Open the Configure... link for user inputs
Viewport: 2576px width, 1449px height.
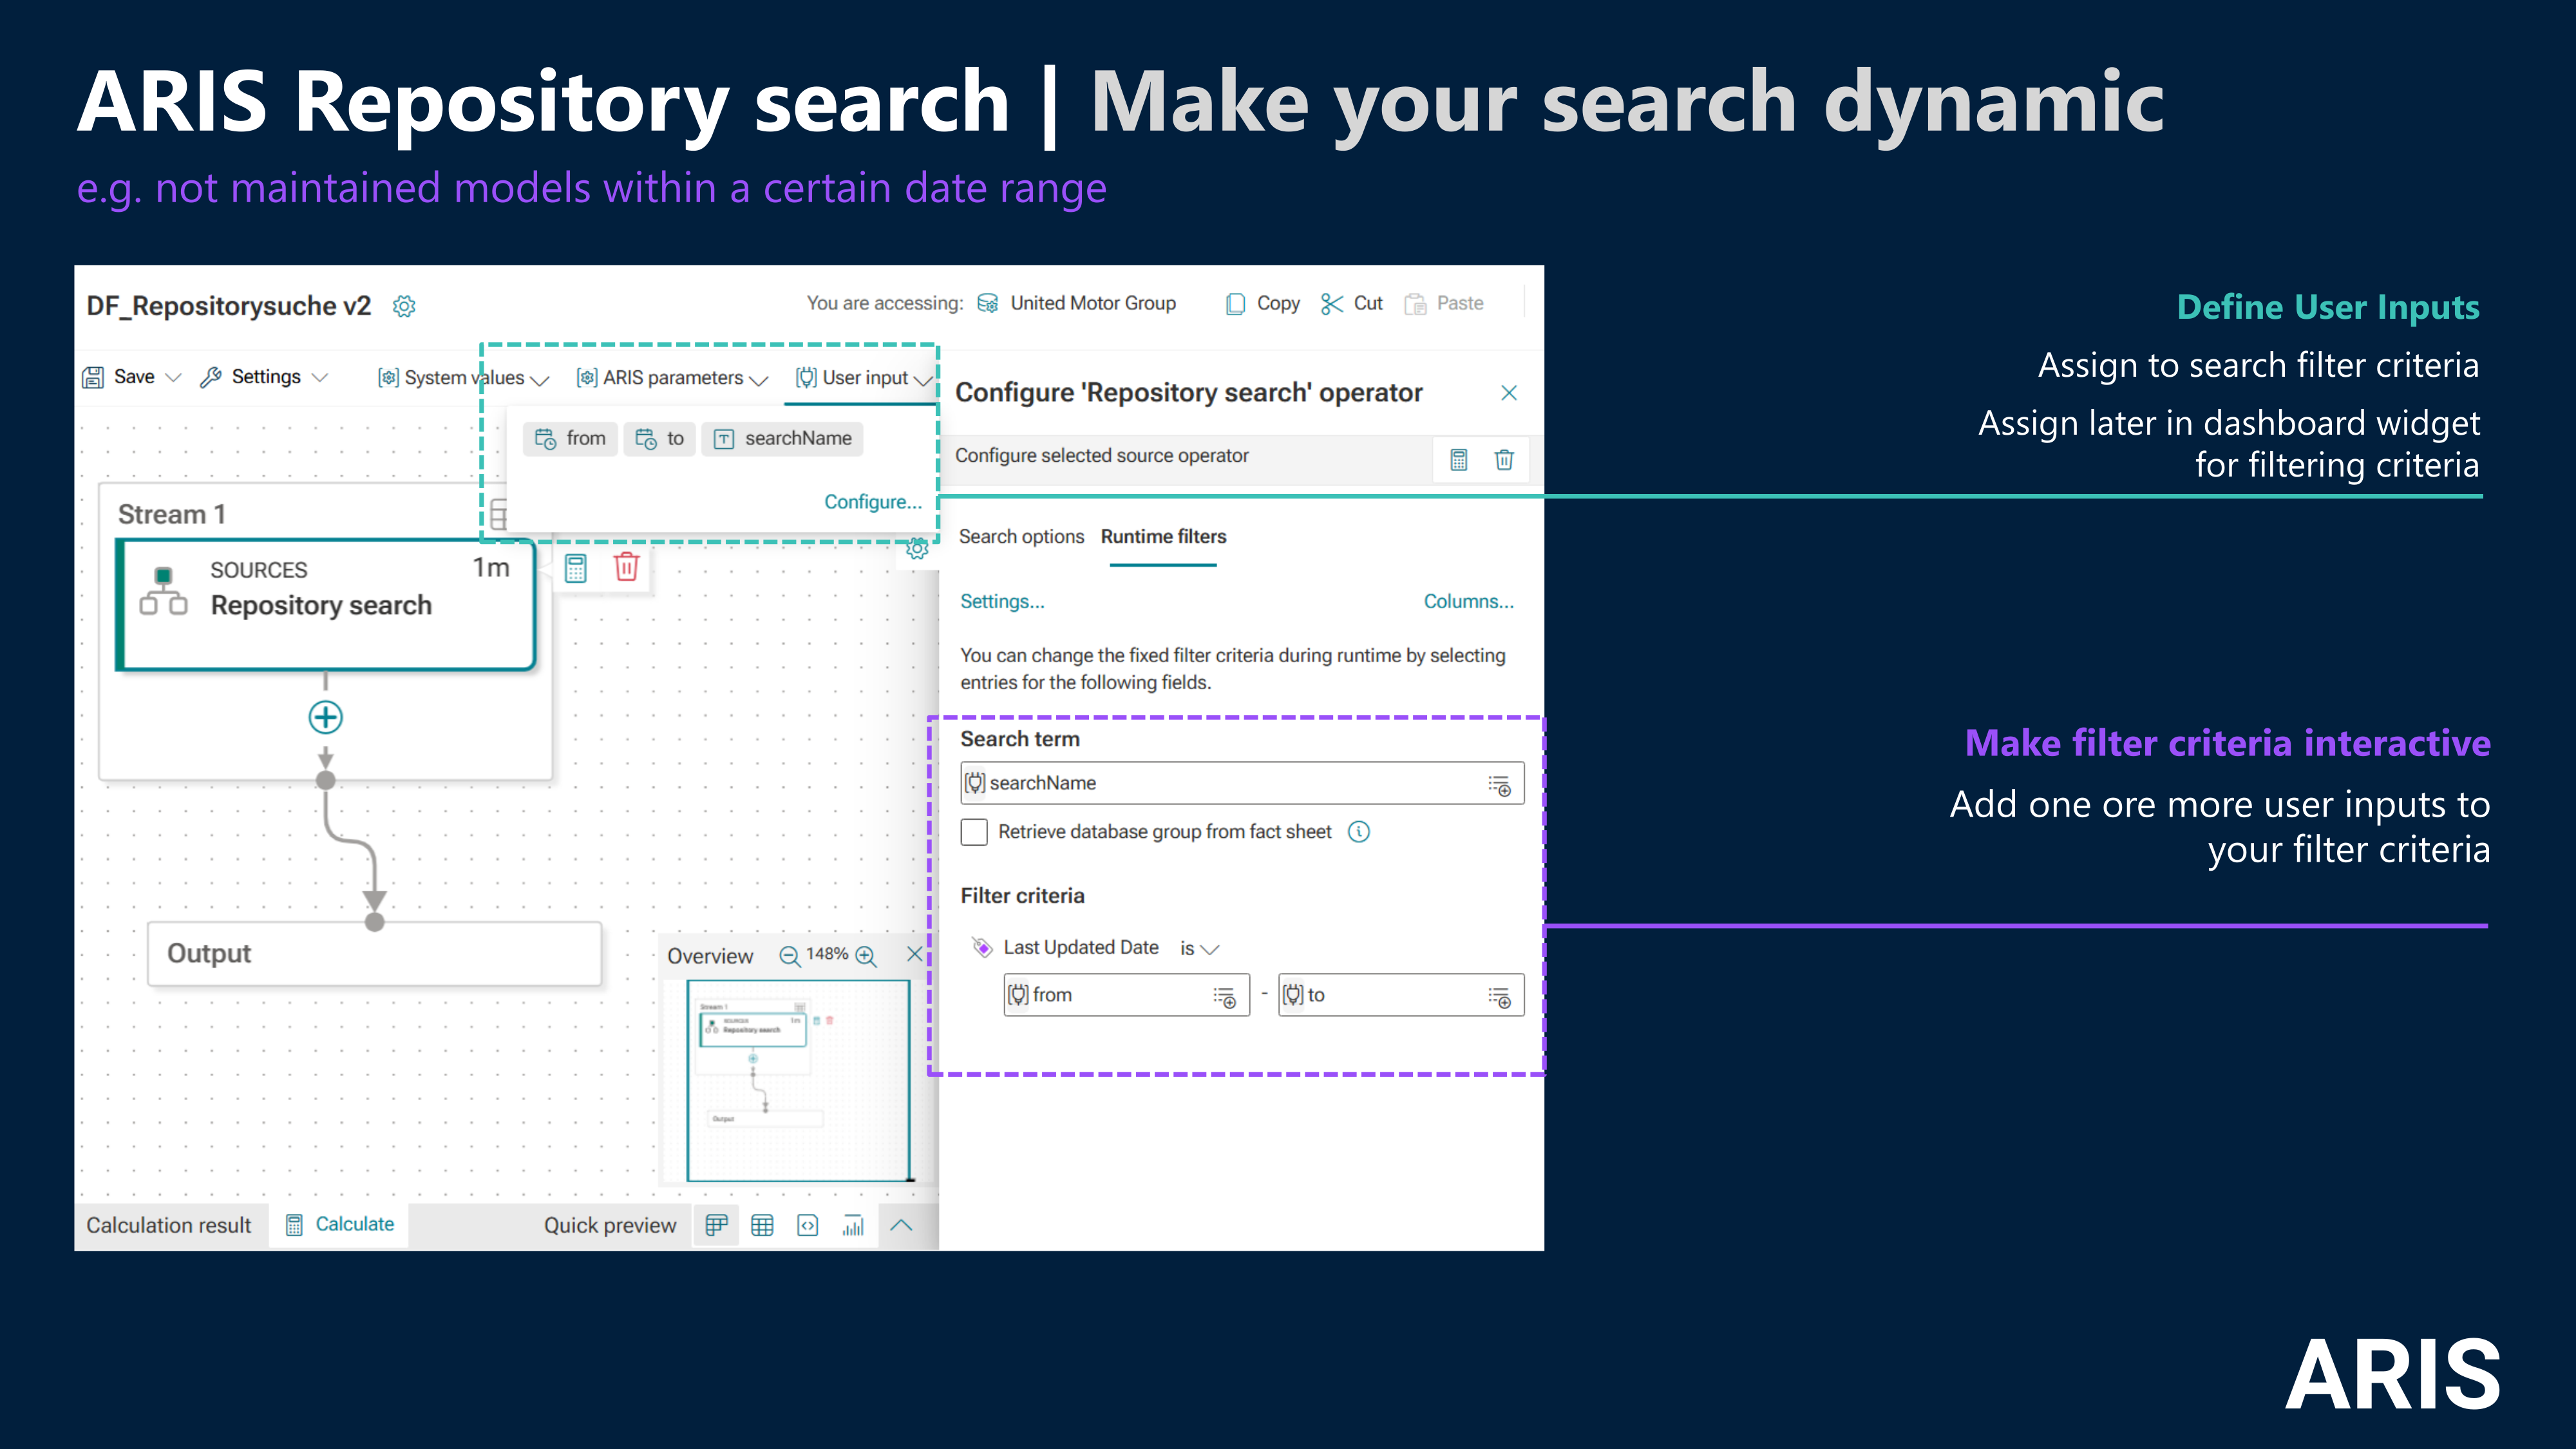pyautogui.click(x=872, y=502)
